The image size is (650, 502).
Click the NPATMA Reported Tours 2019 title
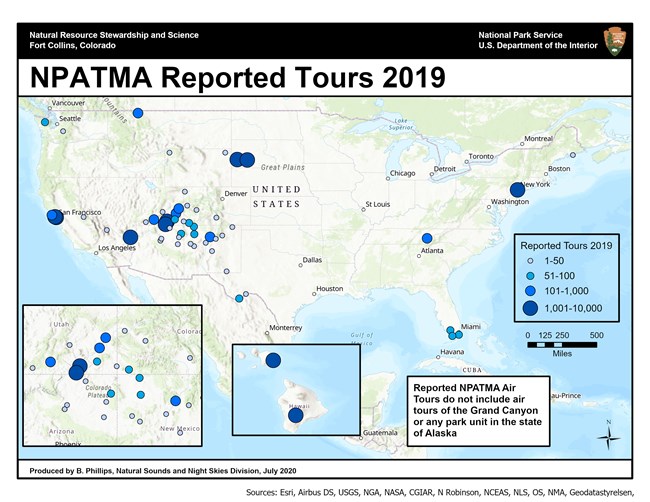click(x=223, y=77)
